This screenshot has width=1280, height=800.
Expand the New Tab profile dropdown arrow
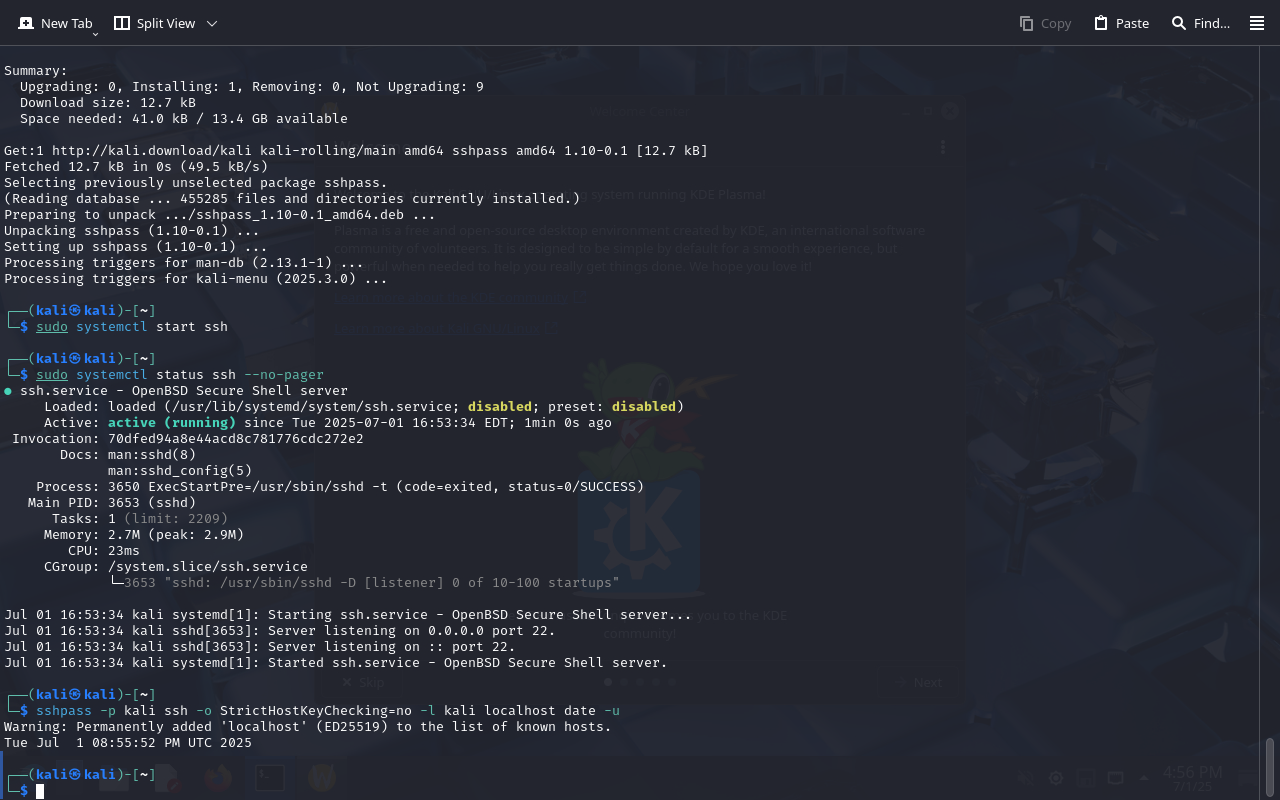[95, 33]
